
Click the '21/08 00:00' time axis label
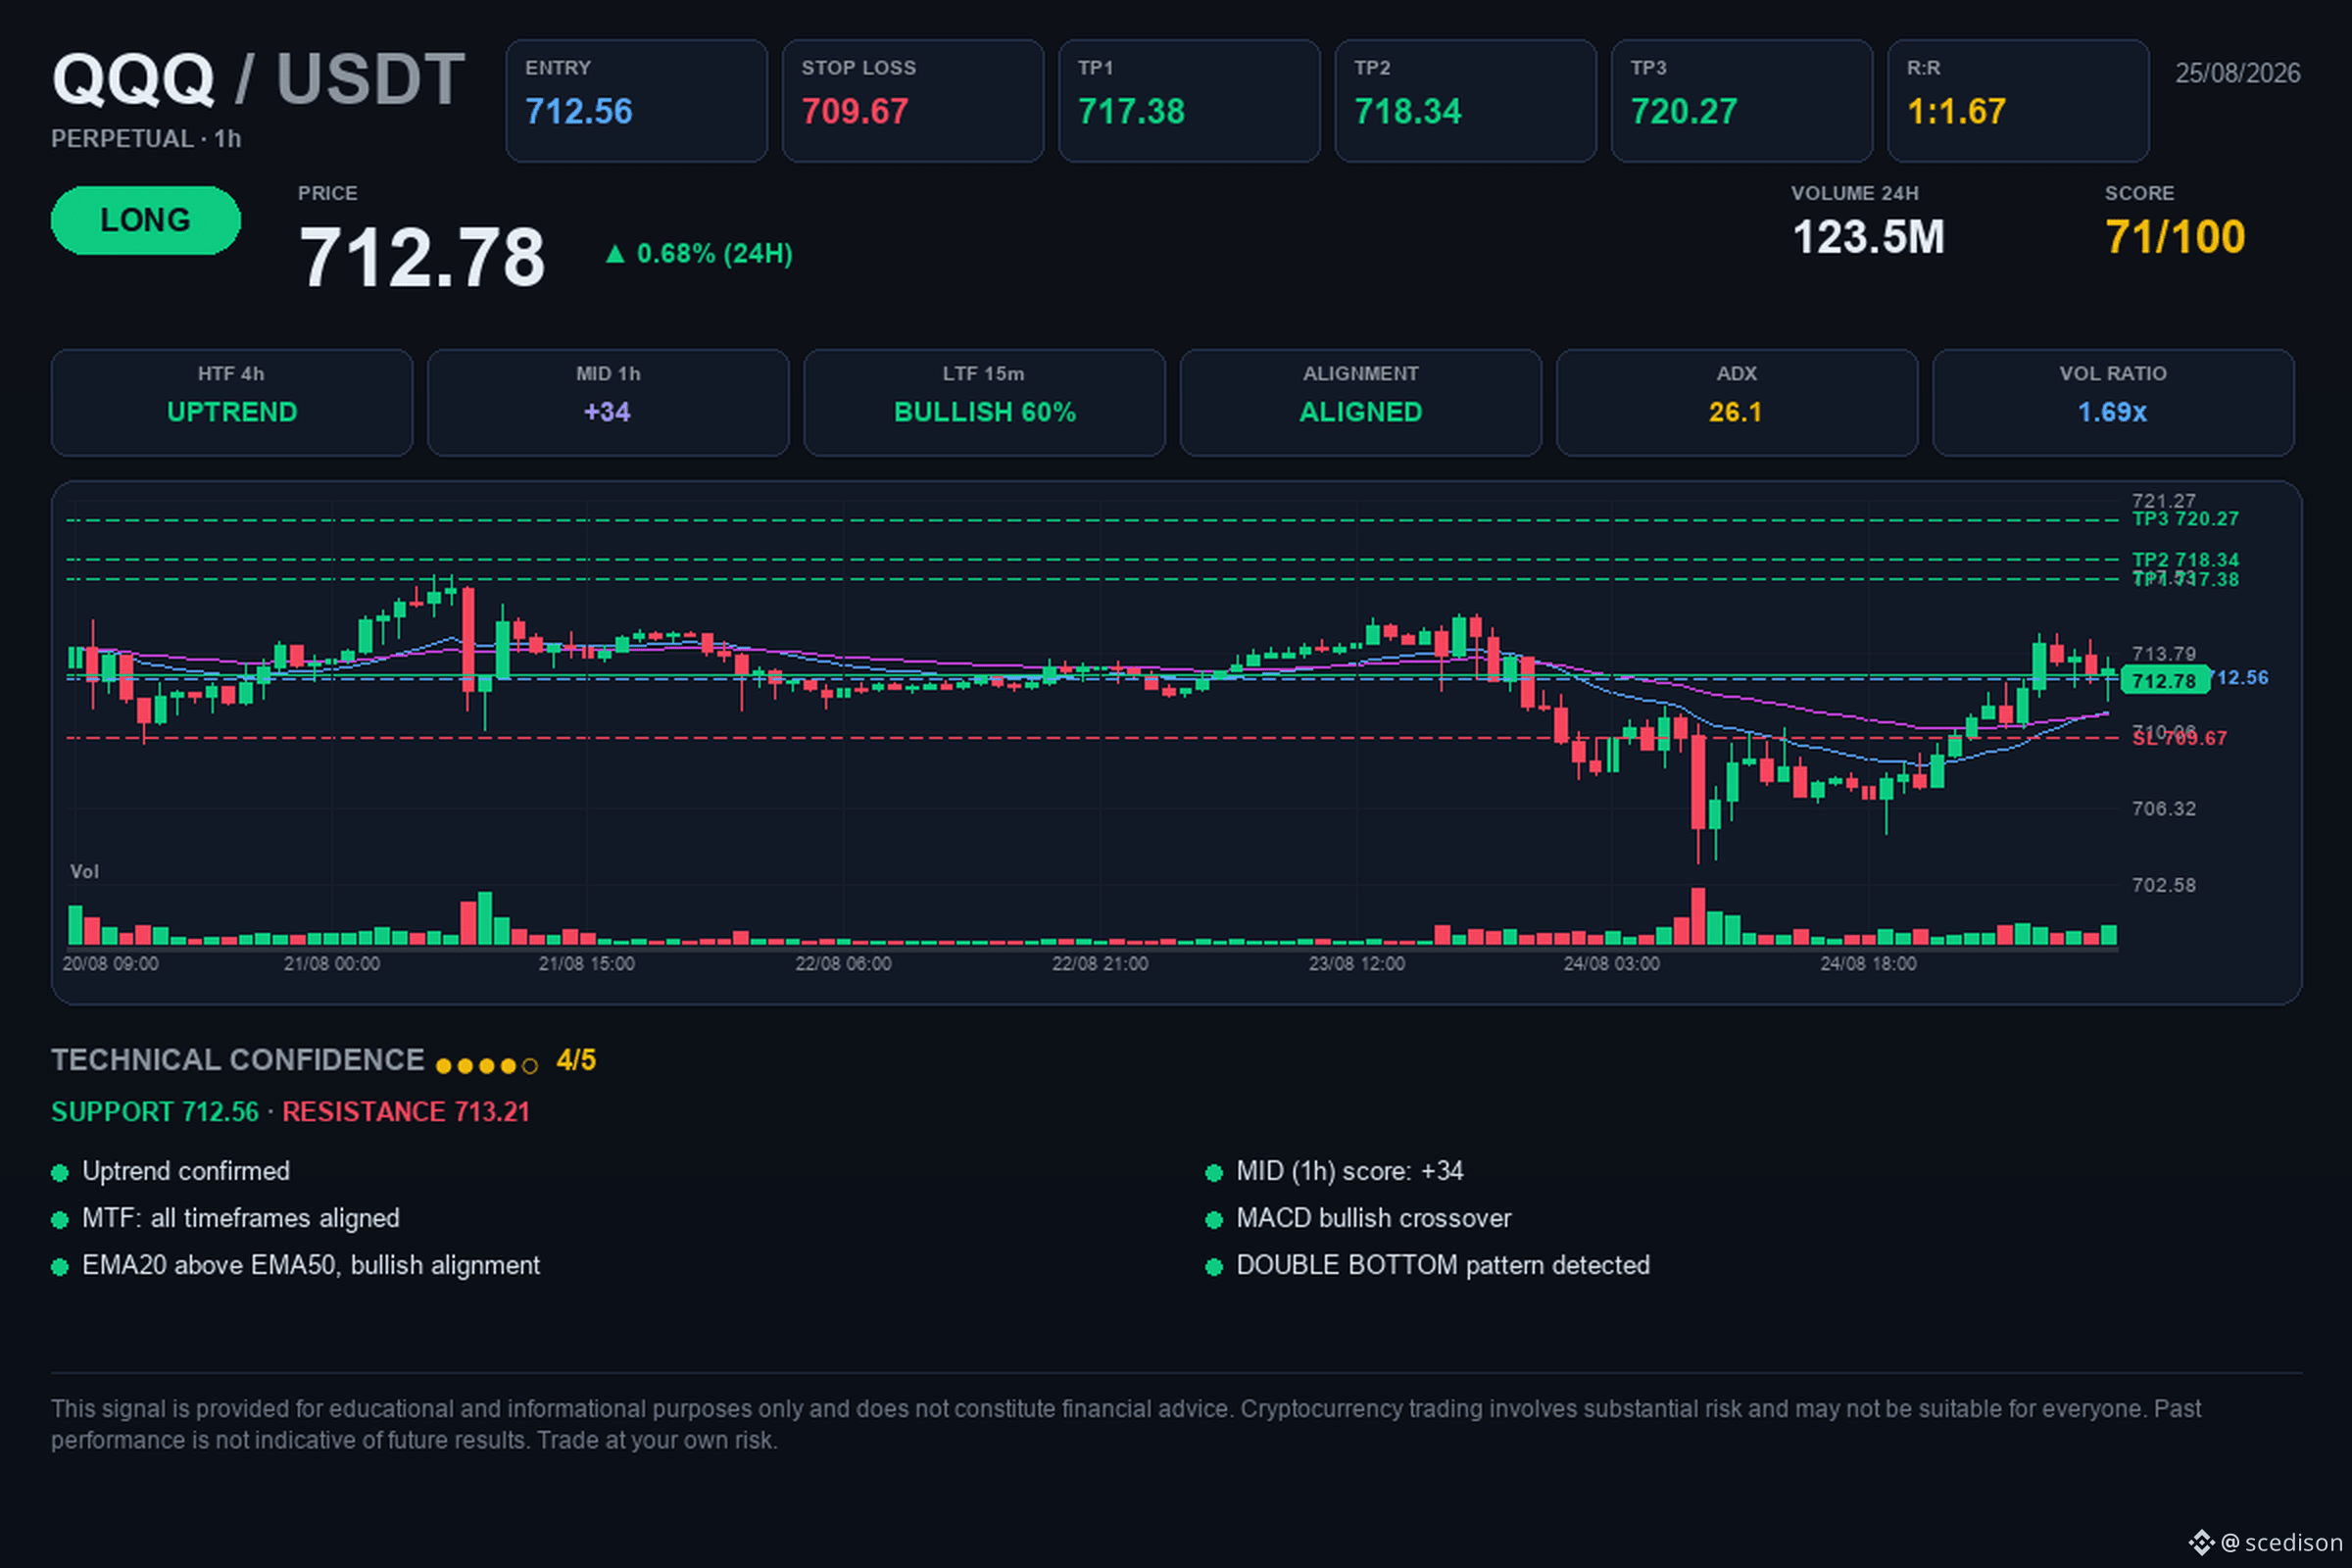tap(332, 964)
